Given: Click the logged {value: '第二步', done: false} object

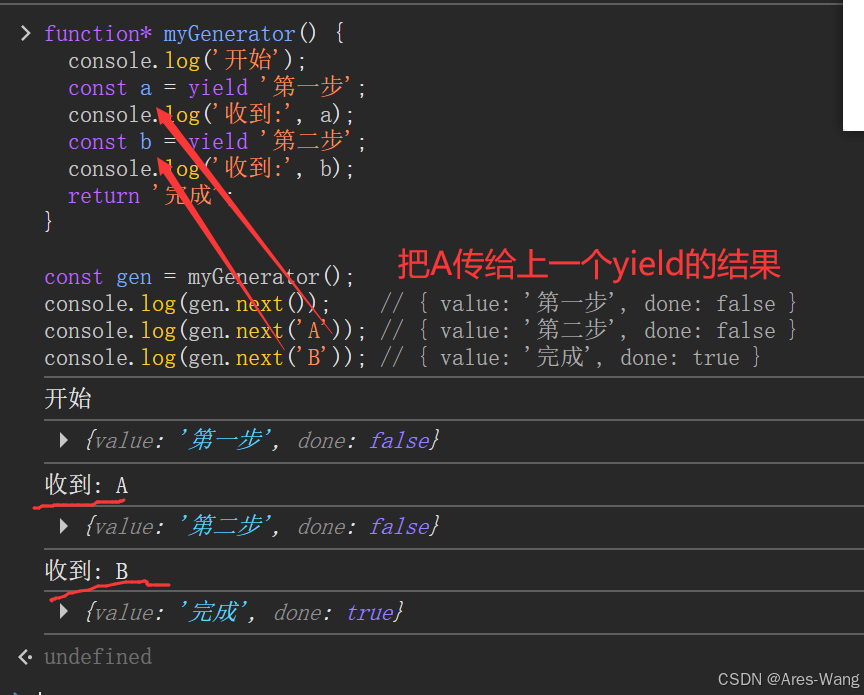Looking at the screenshot, I should coord(262,526).
